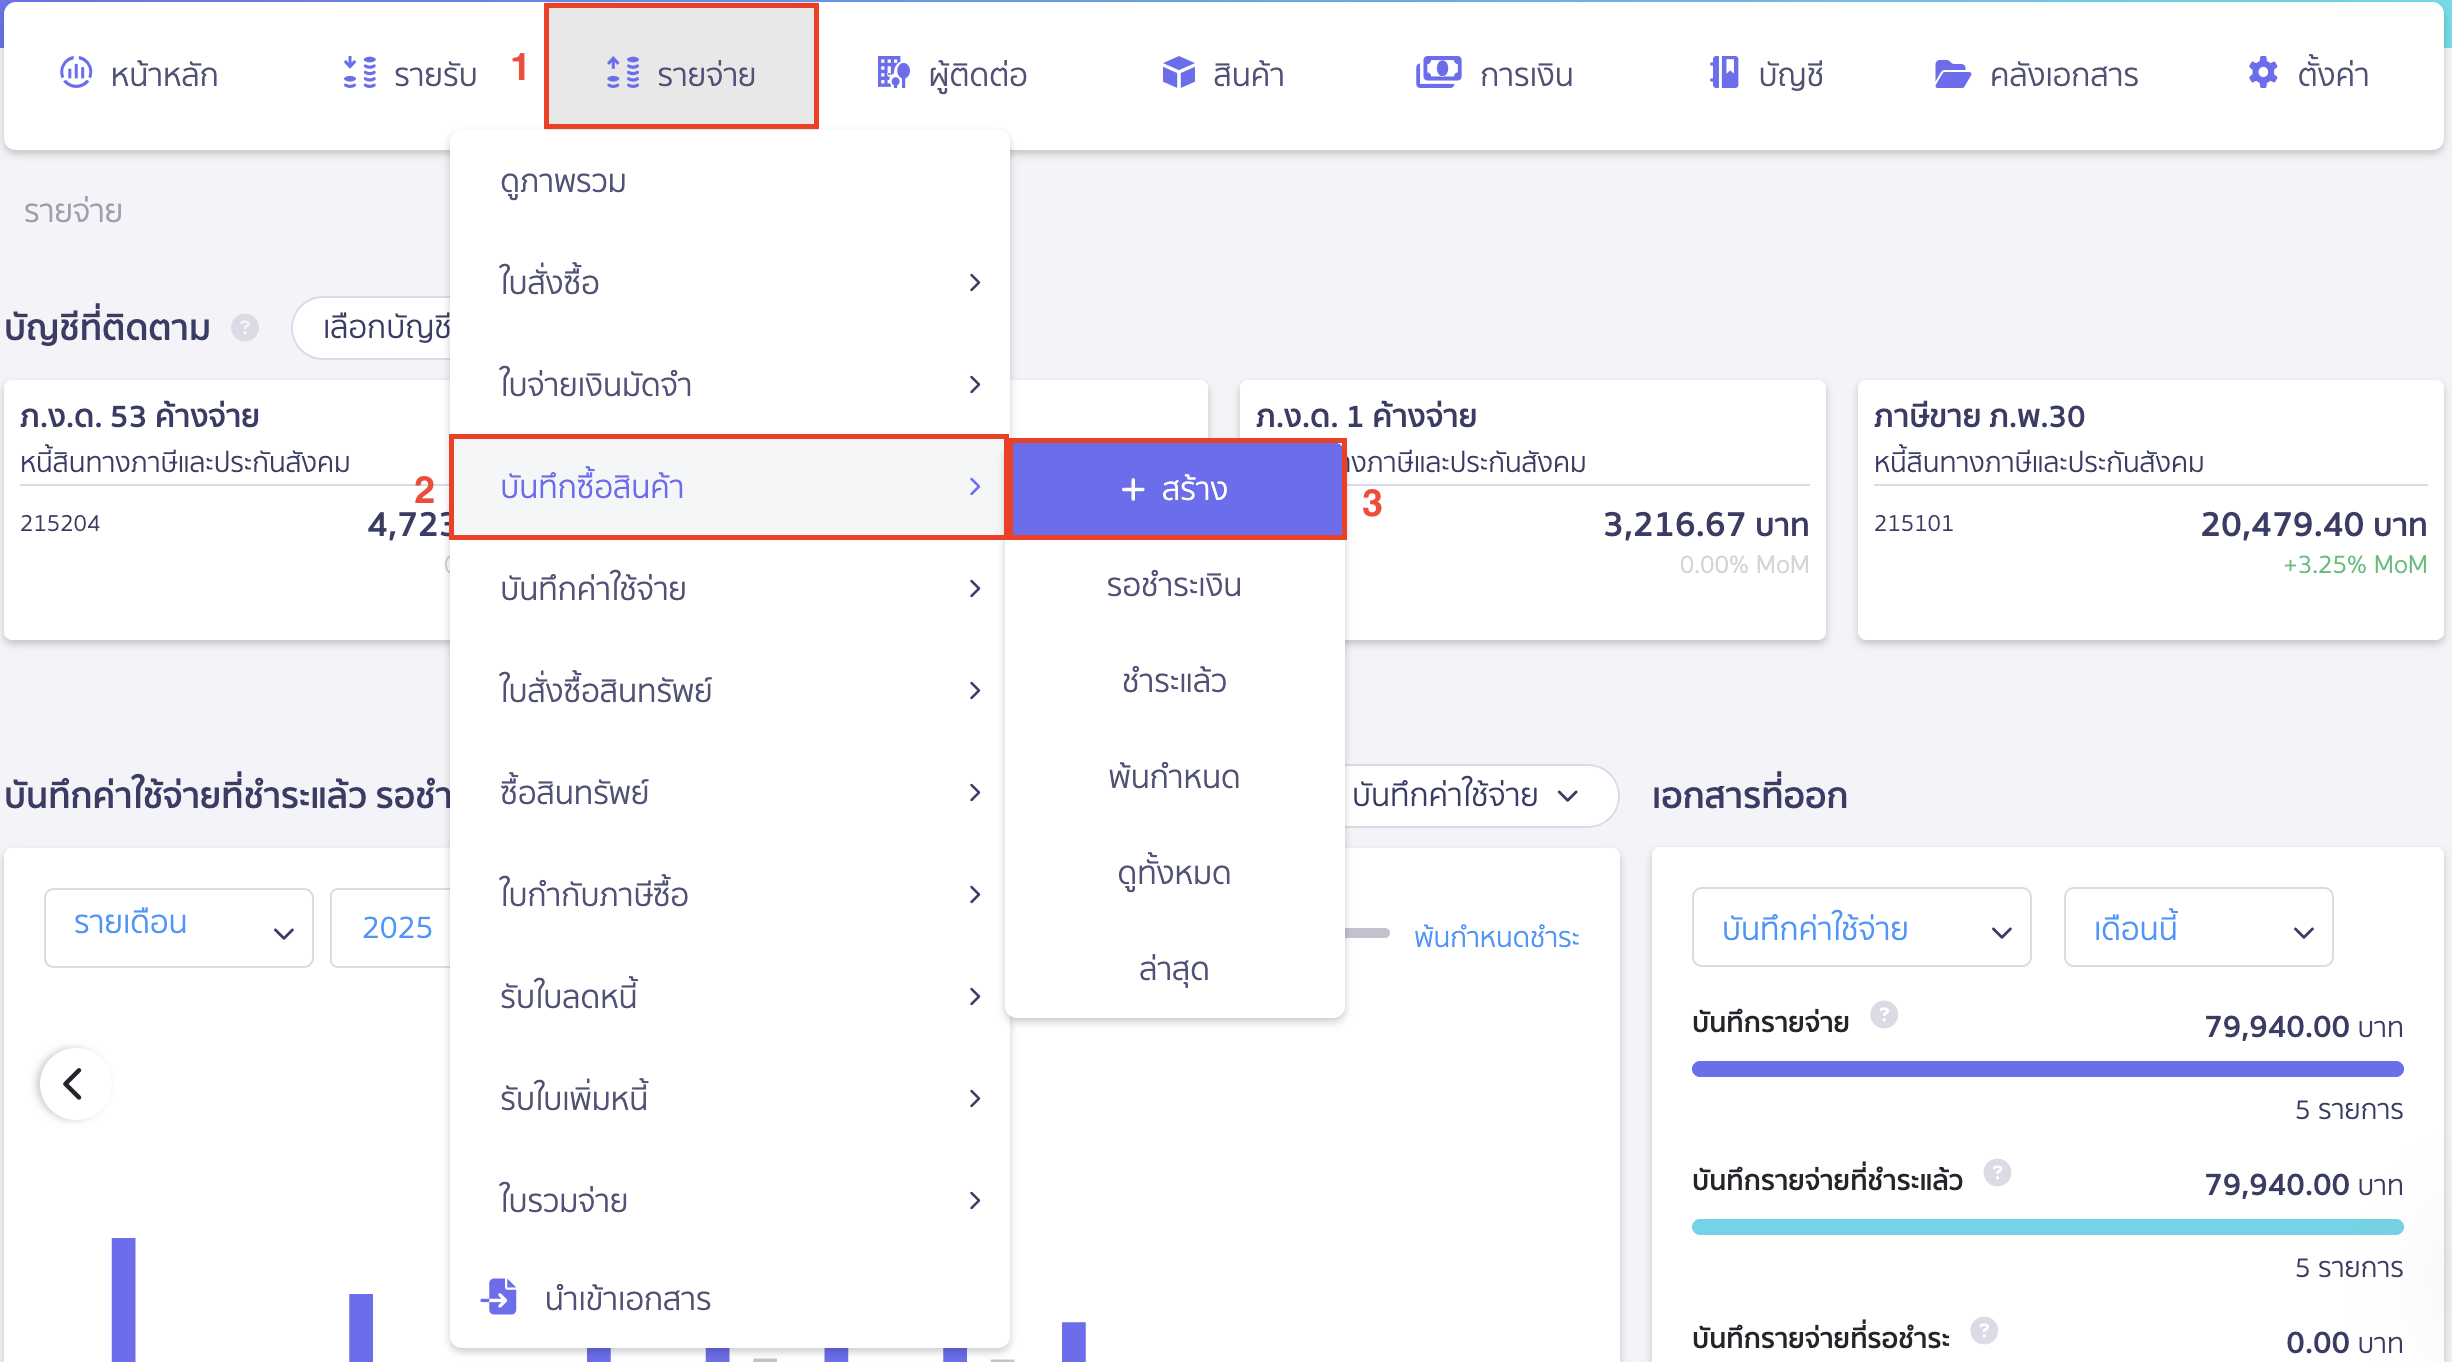The image size is (2452, 1362).
Task: Click the 3,216.67 บาท amount
Action: coord(1706,524)
